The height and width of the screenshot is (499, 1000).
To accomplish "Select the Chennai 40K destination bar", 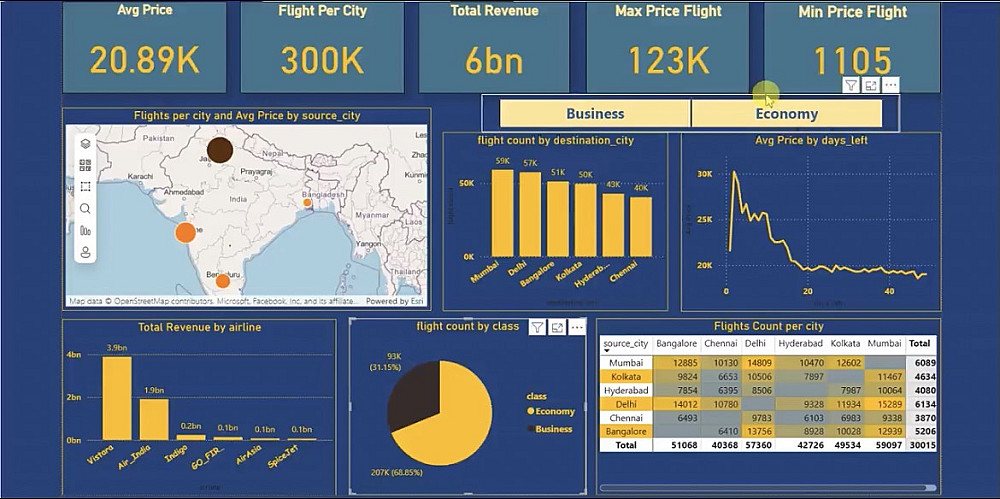I will 641,227.
